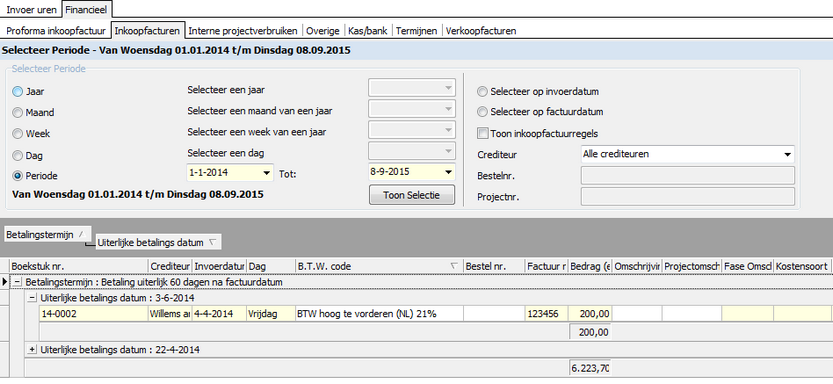The width and height of the screenshot is (833, 384).
Task: Select the 4-4-2014 invoerdatum cell
Action: coord(219,314)
